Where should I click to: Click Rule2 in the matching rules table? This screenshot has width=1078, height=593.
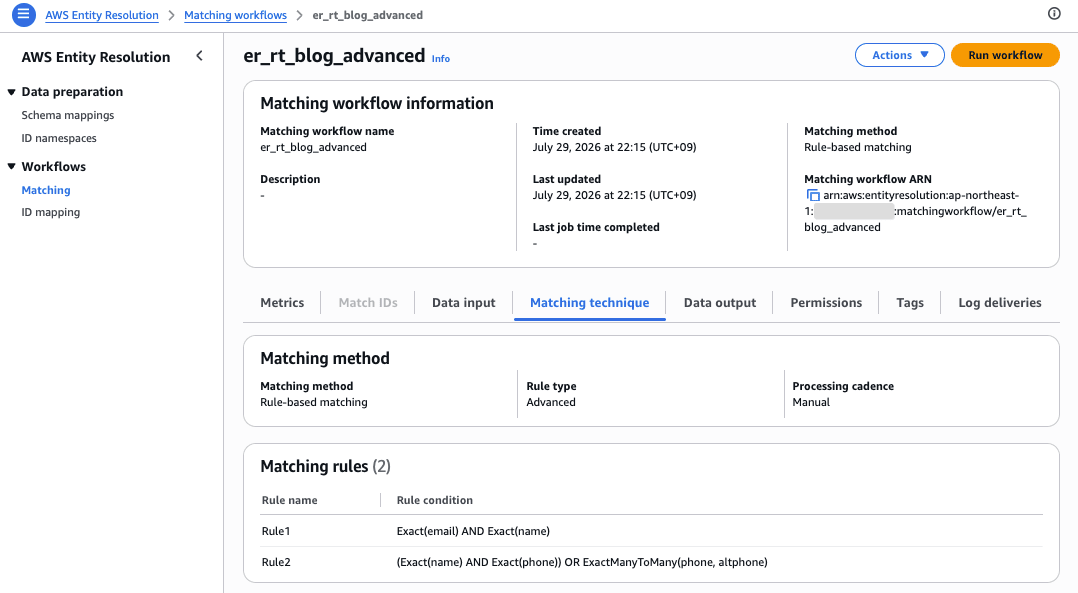pyautogui.click(x=276, y=562)
